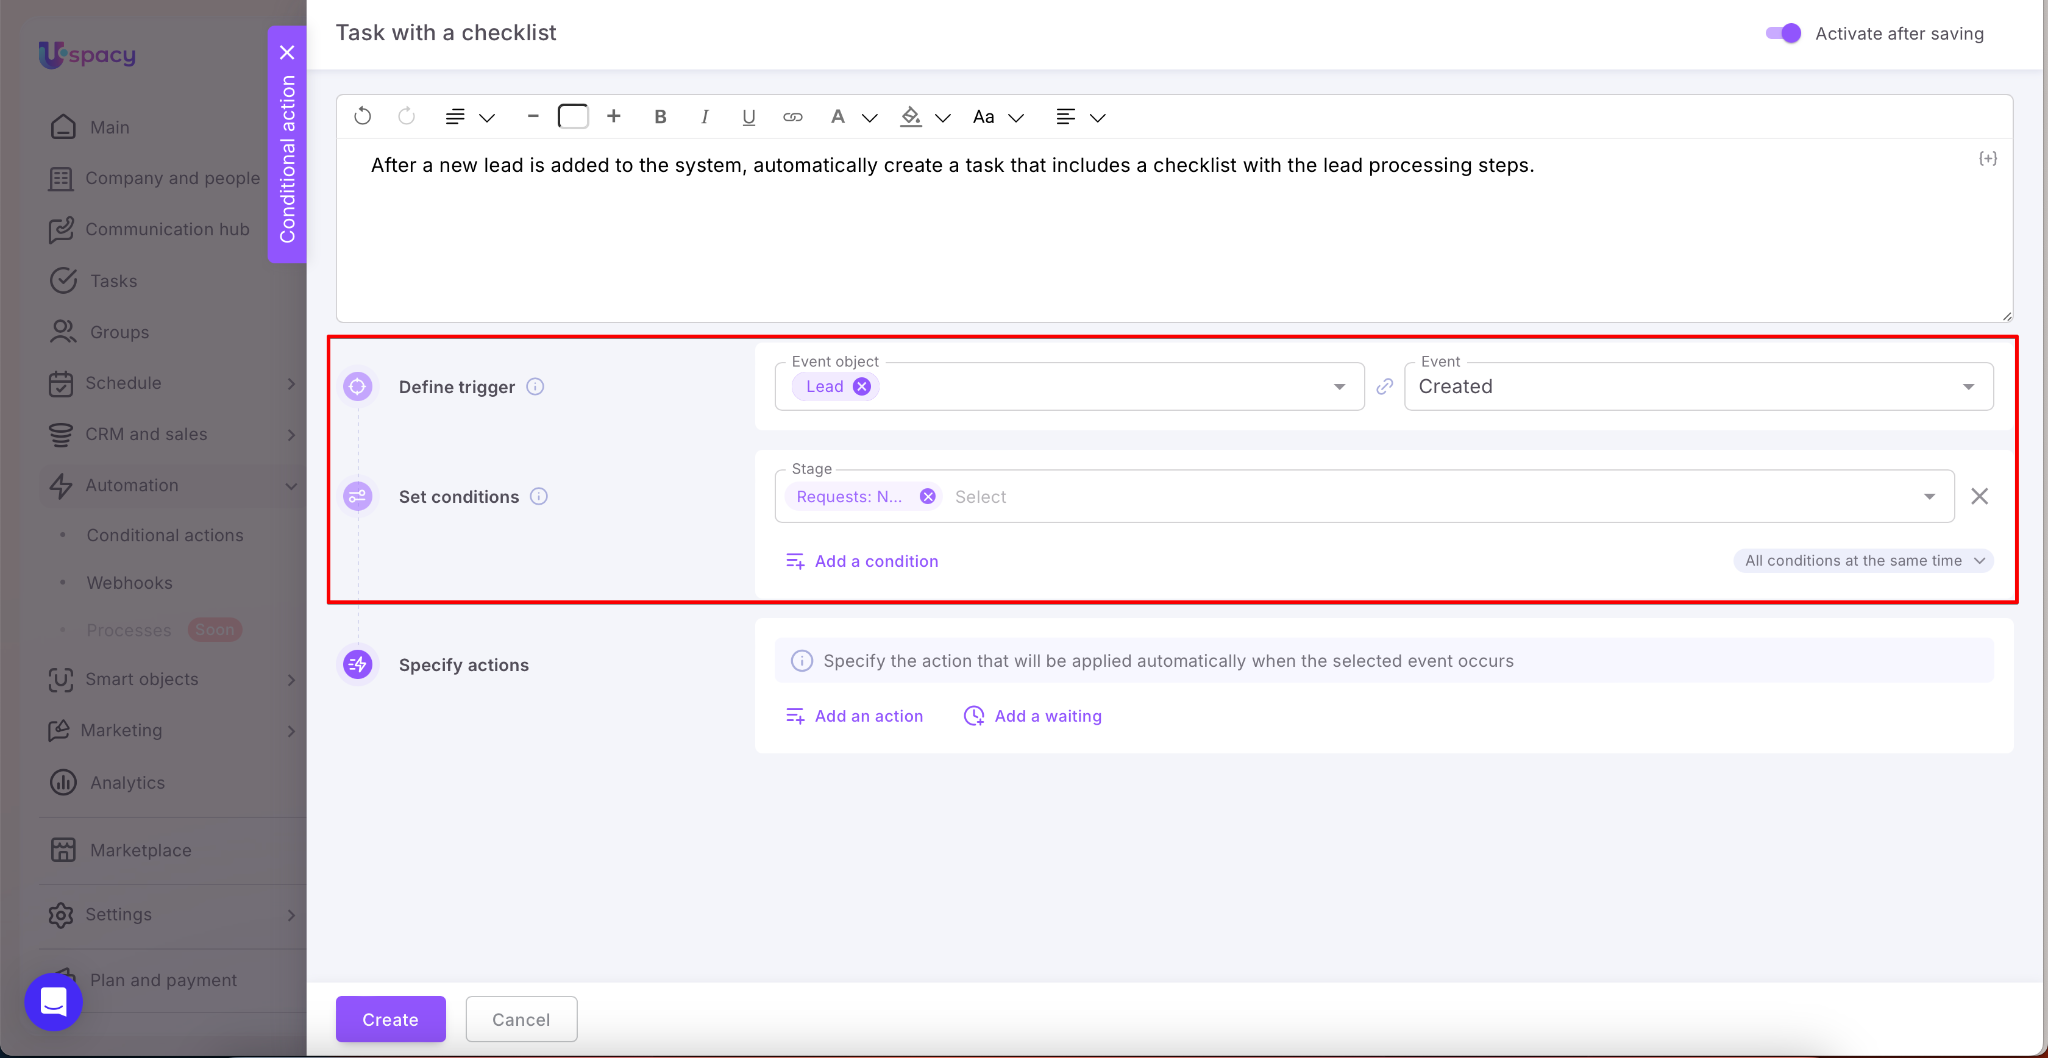Open the highlight fill color picker
This screenshot has height=1058, width=2048.
tap(911, 117)
